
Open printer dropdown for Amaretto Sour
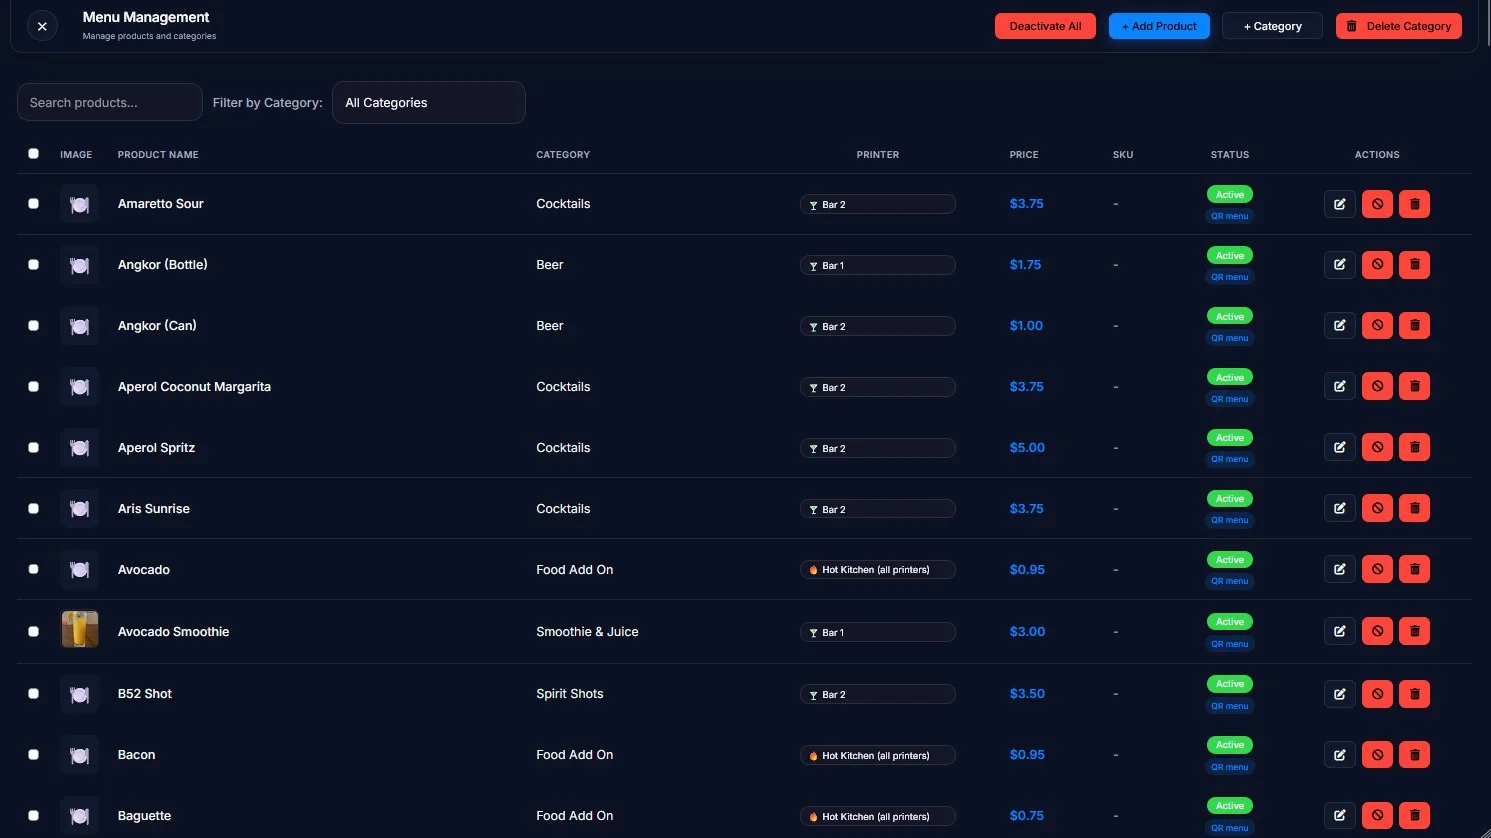tap(877, 204)
